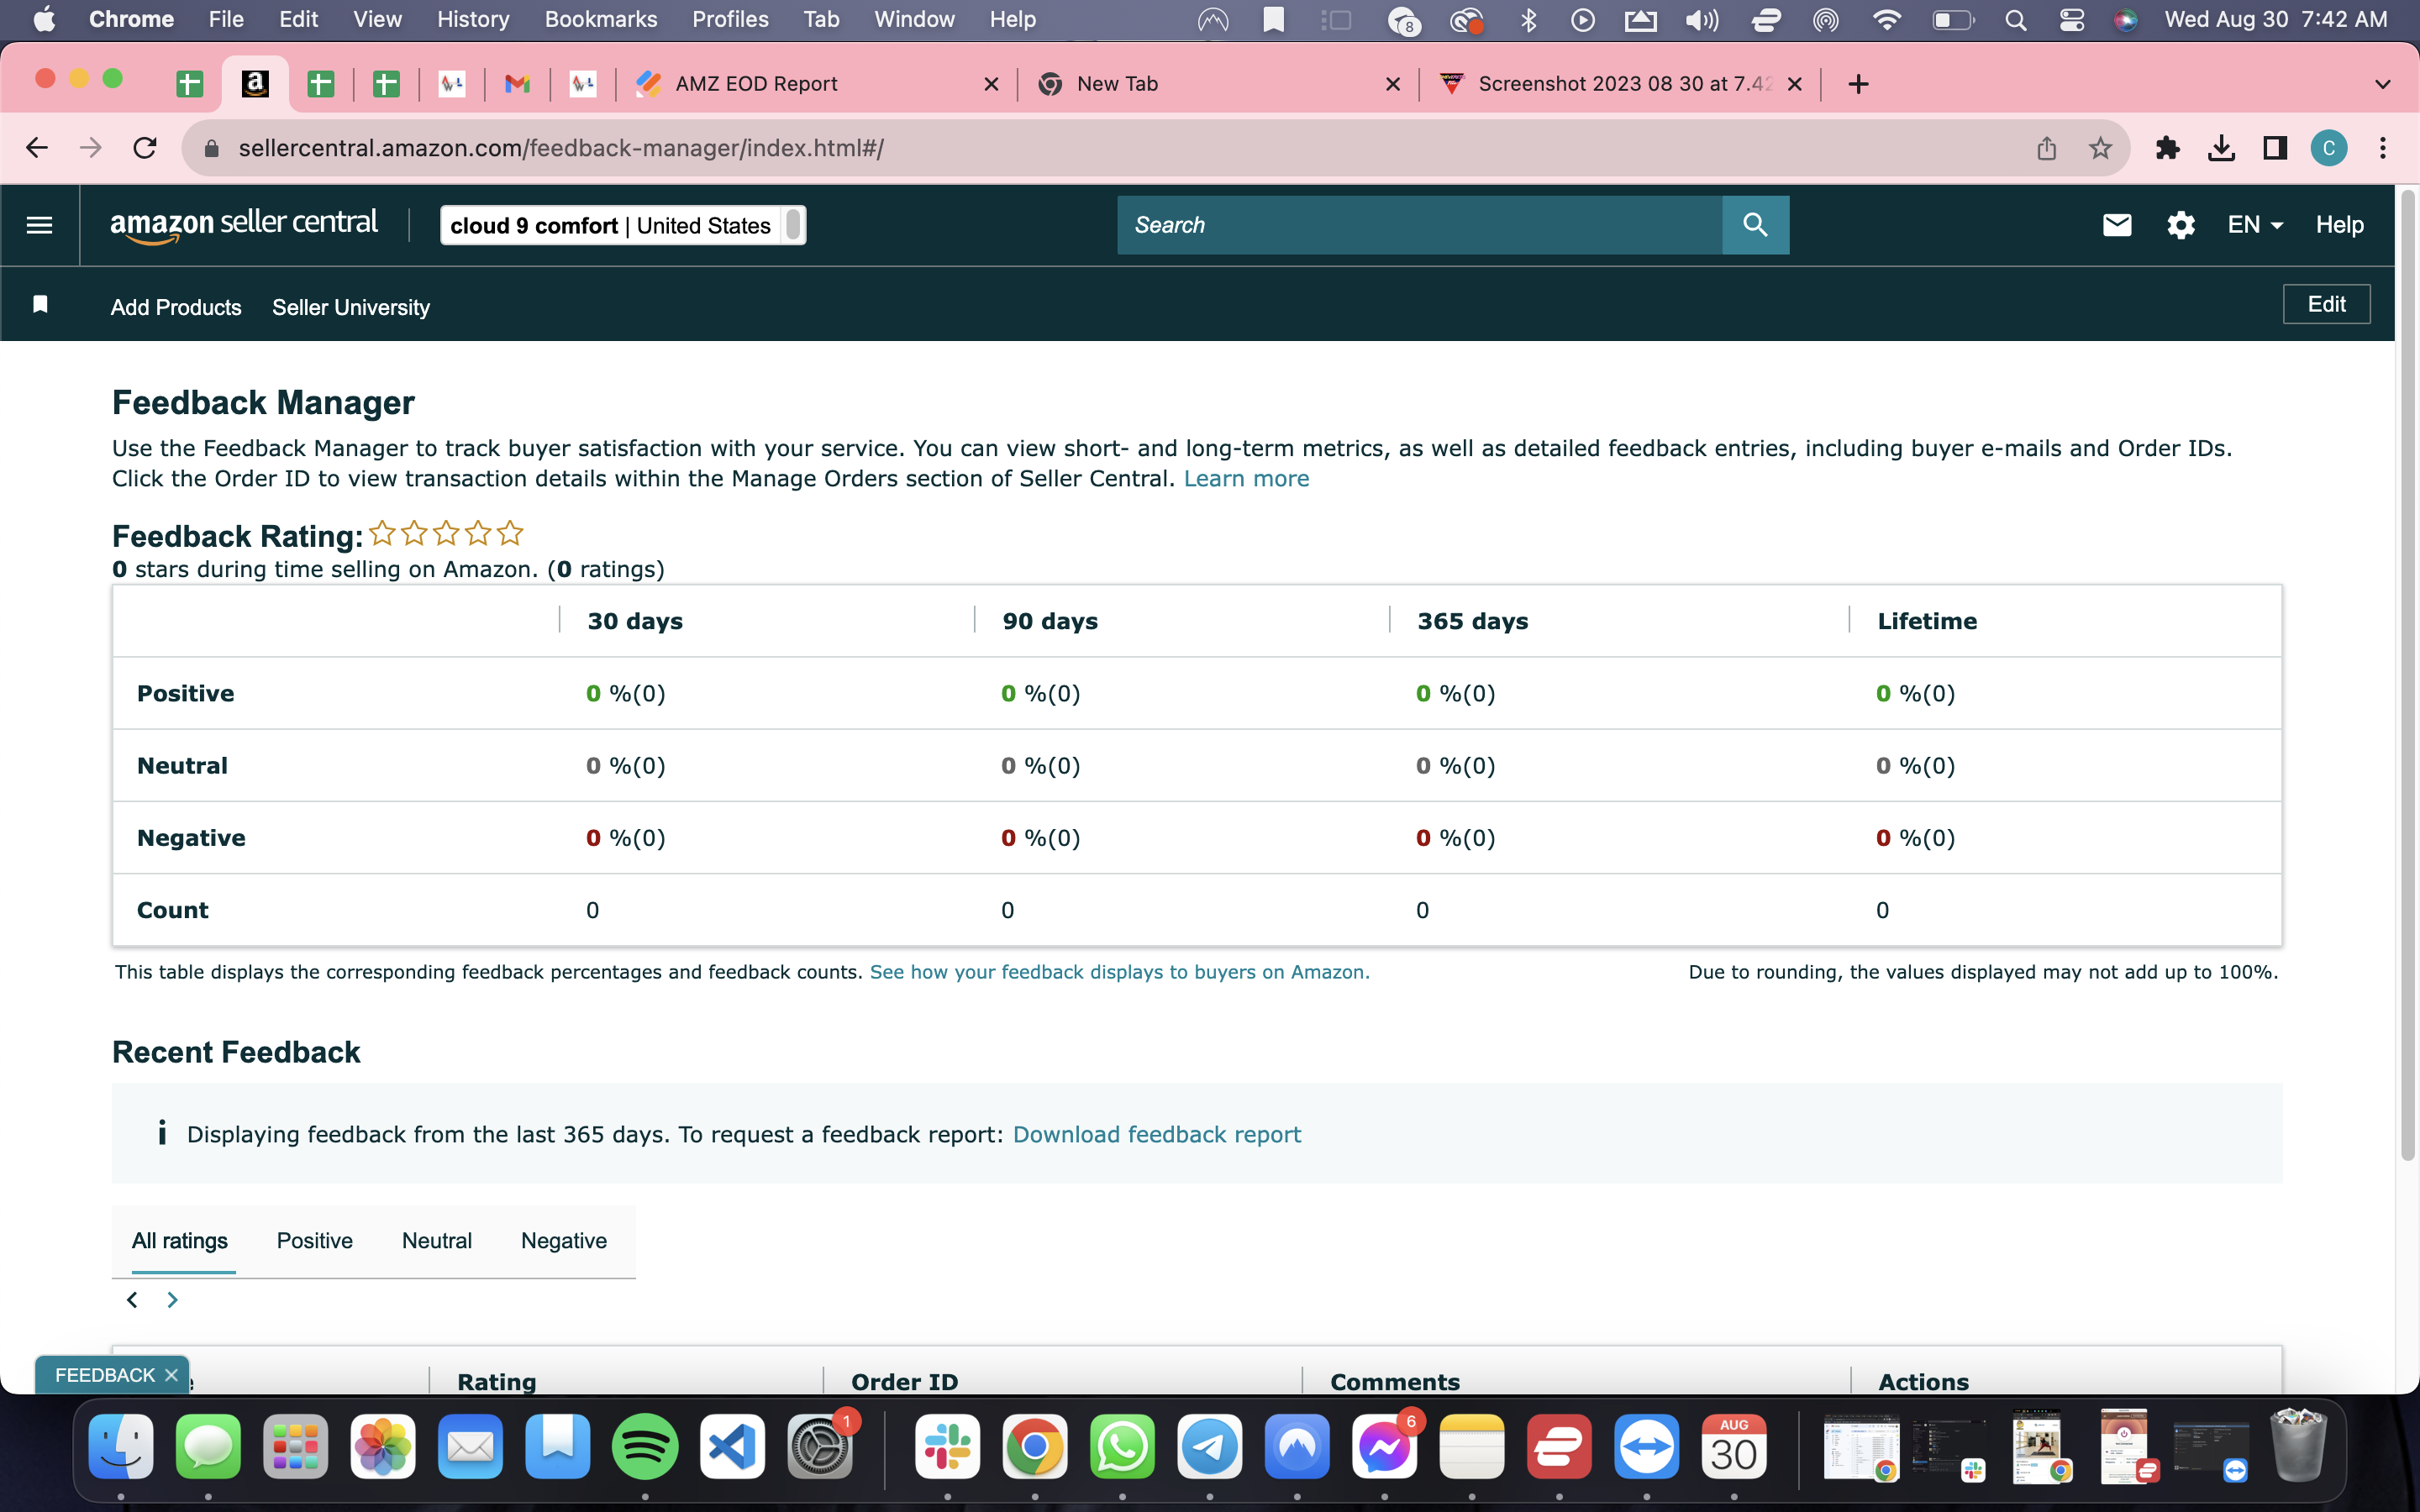This screenshot has width=2420, height=1512.
Task: Click the bookmark flag icon
Action: pos(40,304)
